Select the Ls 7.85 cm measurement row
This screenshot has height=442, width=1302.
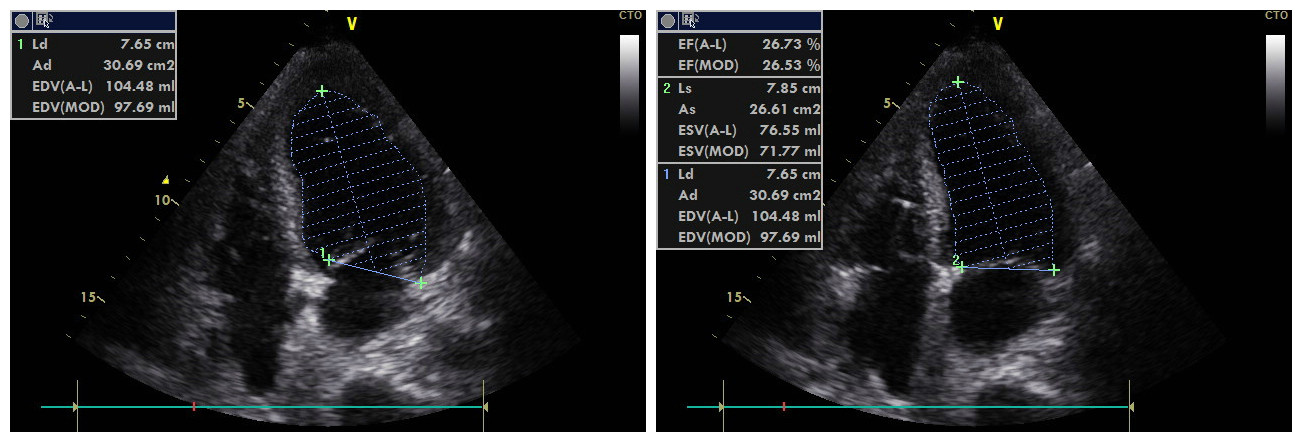(x=740, y=88)
